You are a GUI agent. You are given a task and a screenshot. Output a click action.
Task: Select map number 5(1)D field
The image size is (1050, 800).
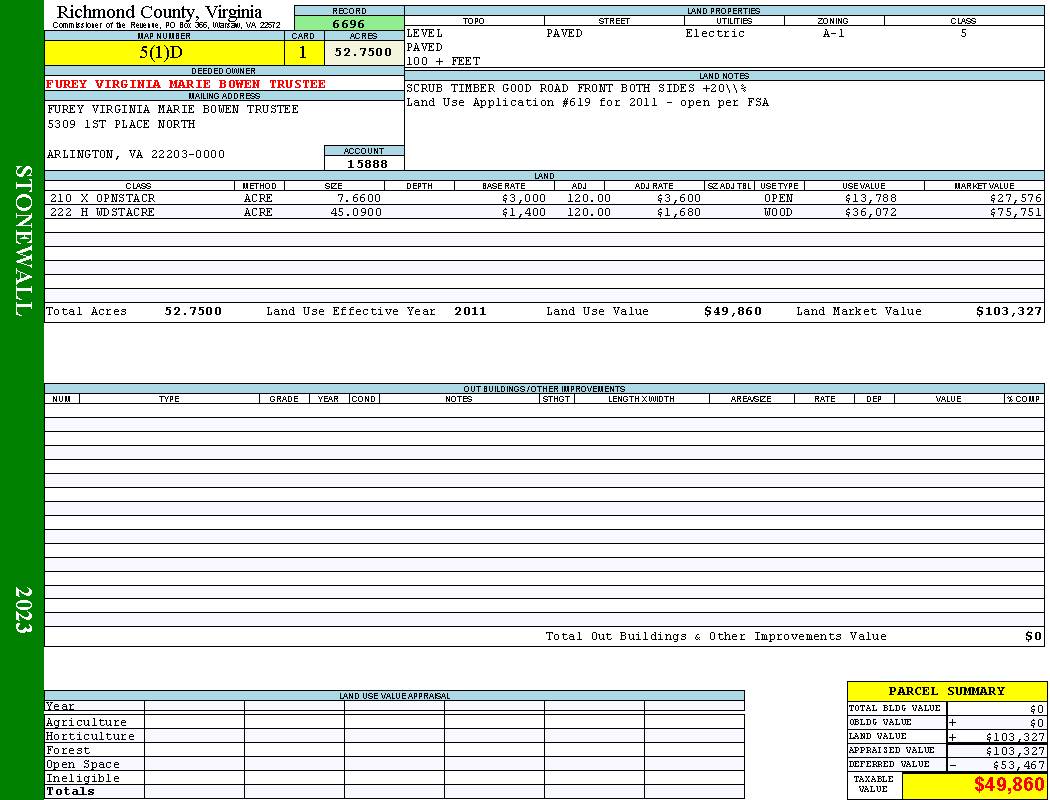[x=164, y=53]
